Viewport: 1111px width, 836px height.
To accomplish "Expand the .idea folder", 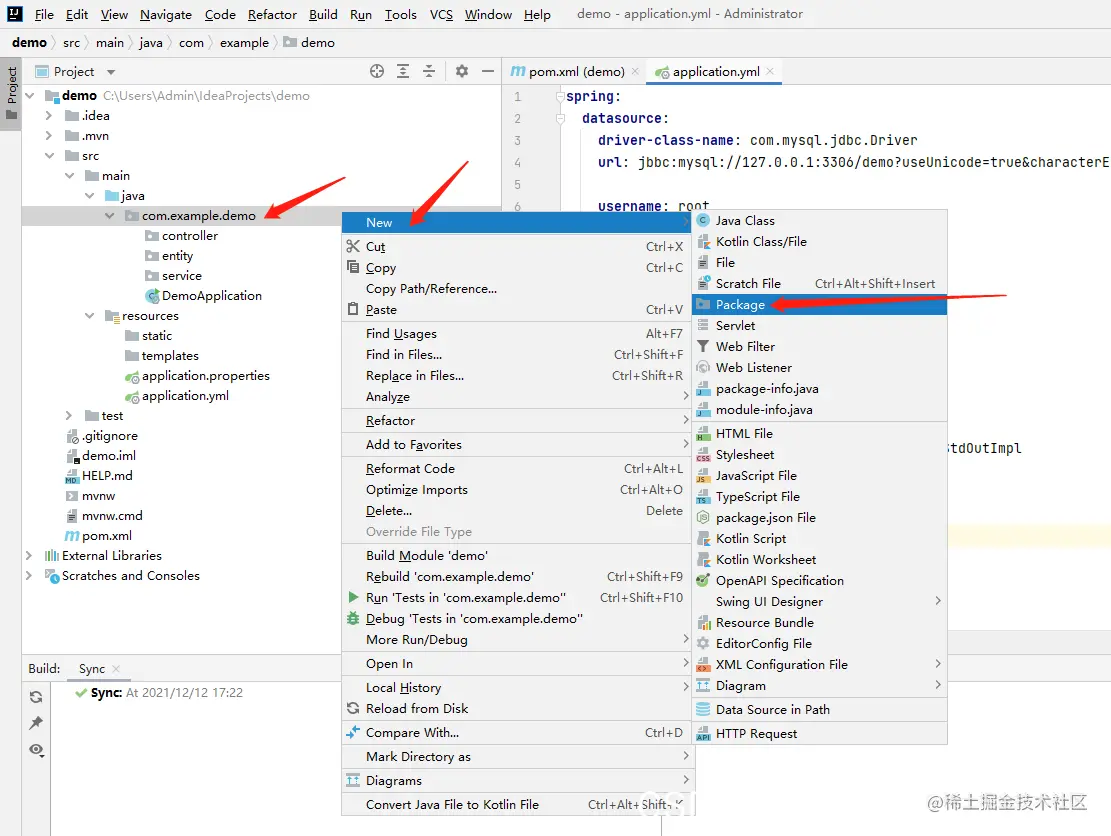I will point(49,115).
